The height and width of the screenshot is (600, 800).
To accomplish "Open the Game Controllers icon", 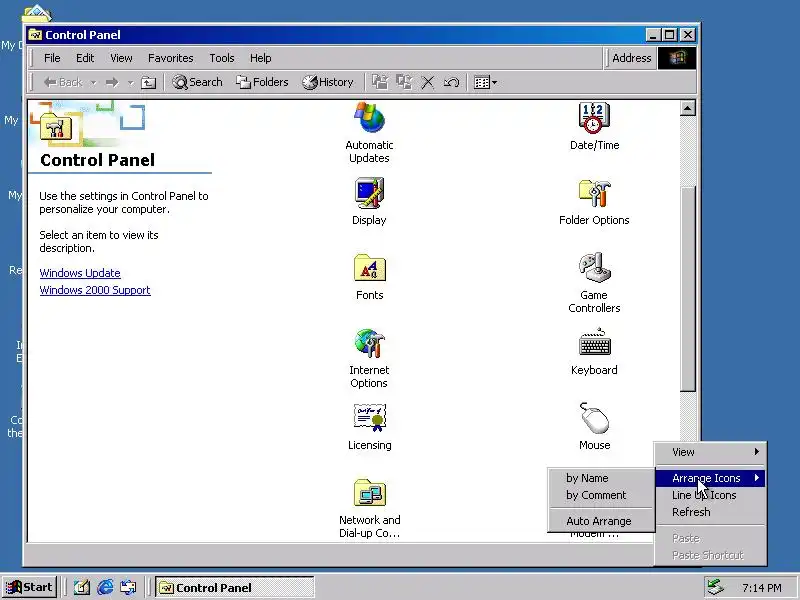I will pos(594,283).
